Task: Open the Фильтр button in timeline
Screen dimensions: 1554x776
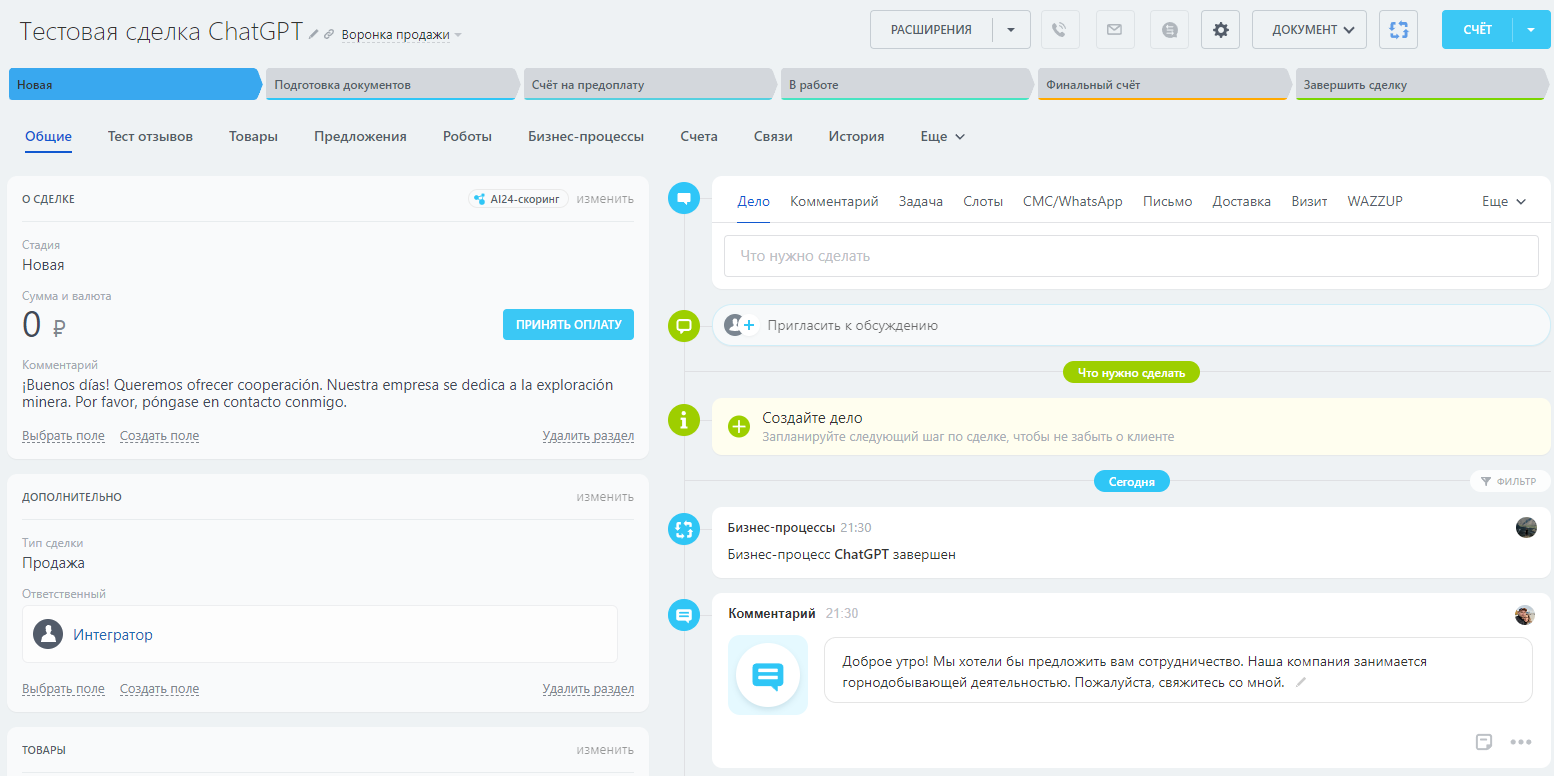Action: point(1509,481)
